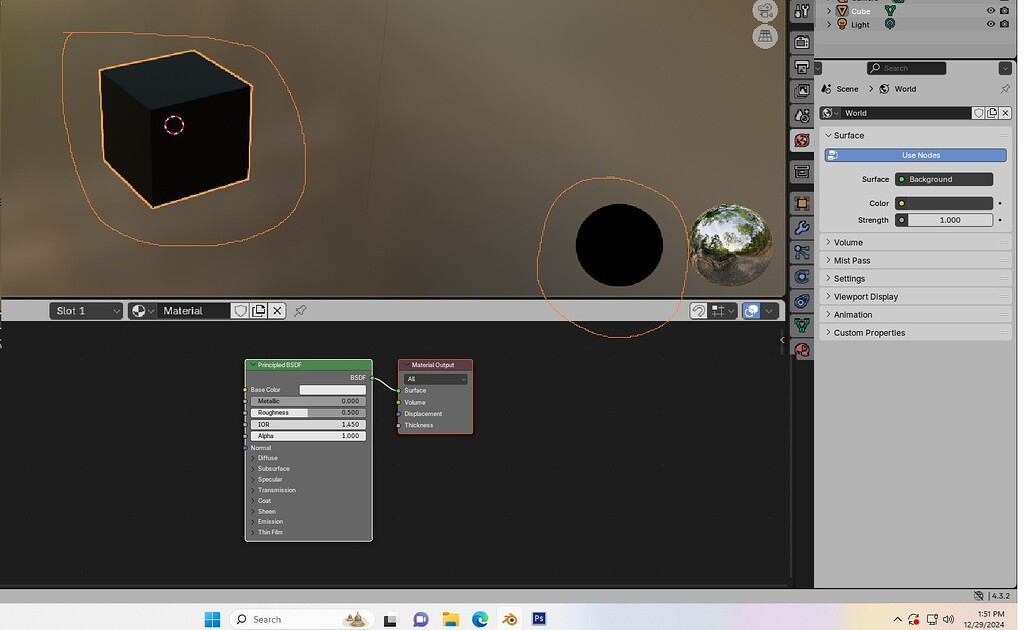Click the Metallic value slider
The height and width of the screenshot is (630, 1024).
click(308, 401)
